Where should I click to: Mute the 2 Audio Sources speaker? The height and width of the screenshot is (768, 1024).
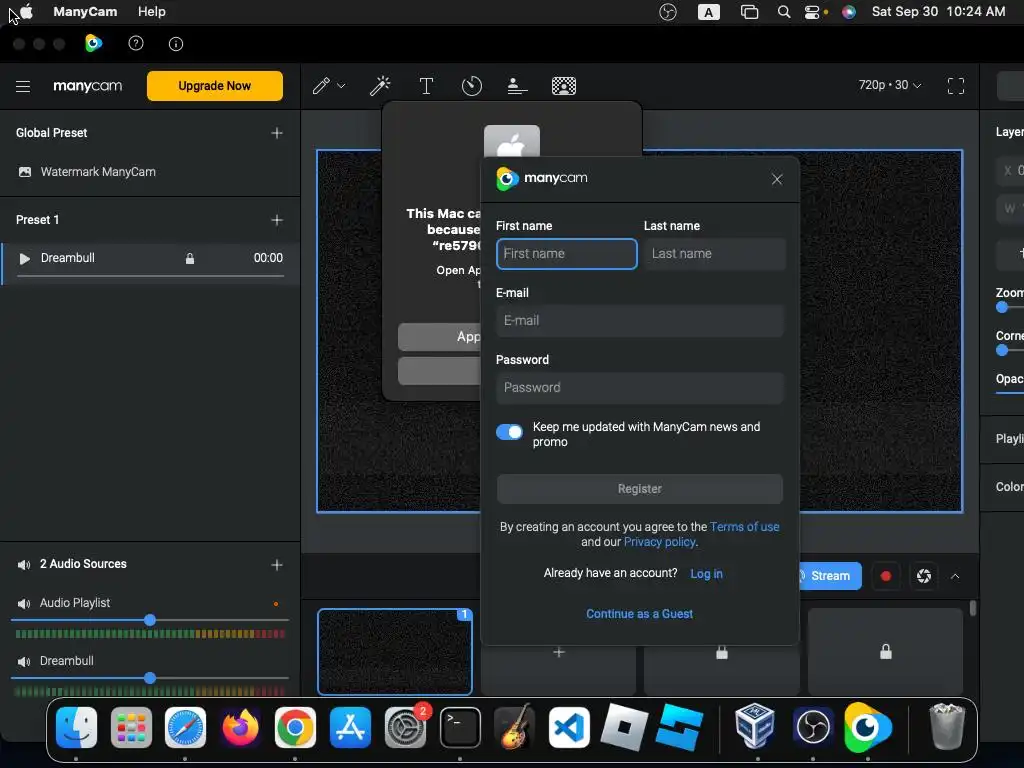point(24,565)
